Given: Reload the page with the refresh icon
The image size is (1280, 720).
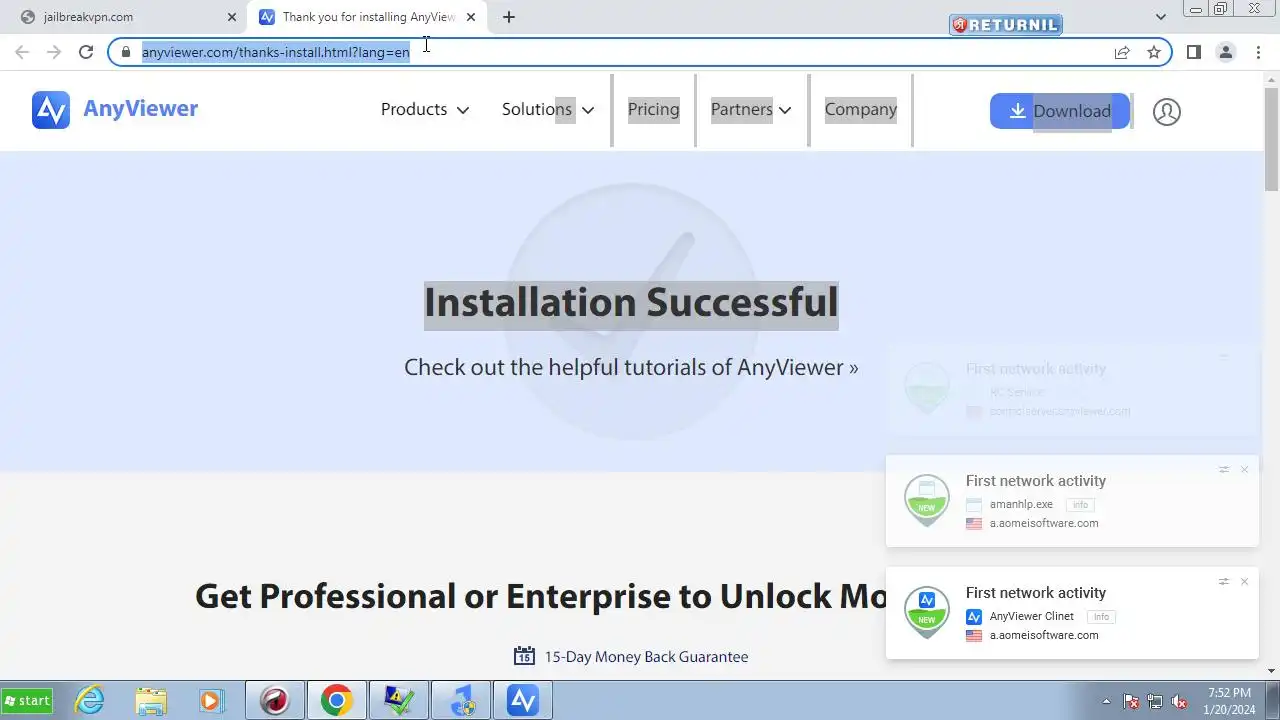Looking at the screenshot, I should click(86, 52).
